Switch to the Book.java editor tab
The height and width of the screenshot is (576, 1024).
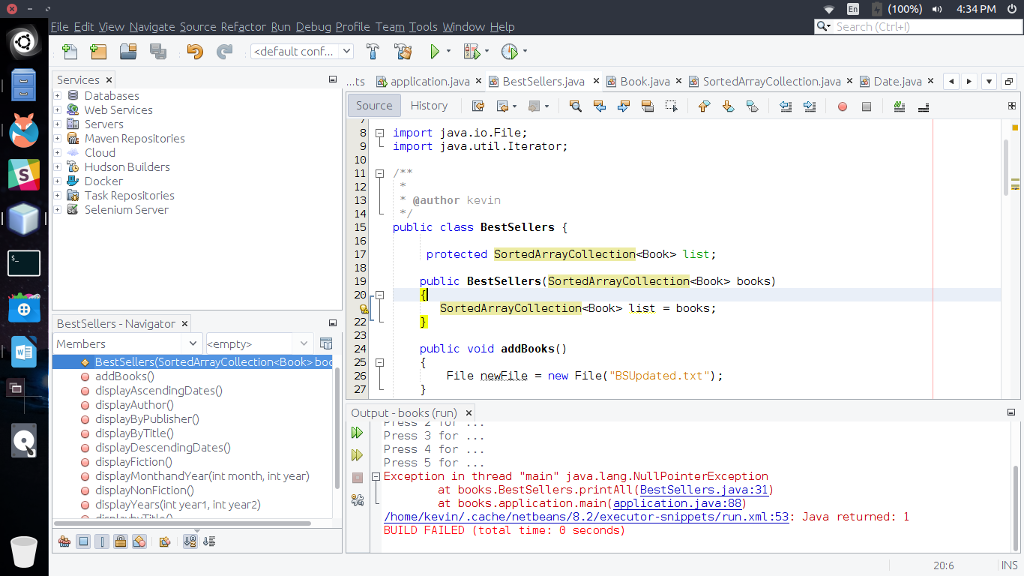[x=644, y=81]
